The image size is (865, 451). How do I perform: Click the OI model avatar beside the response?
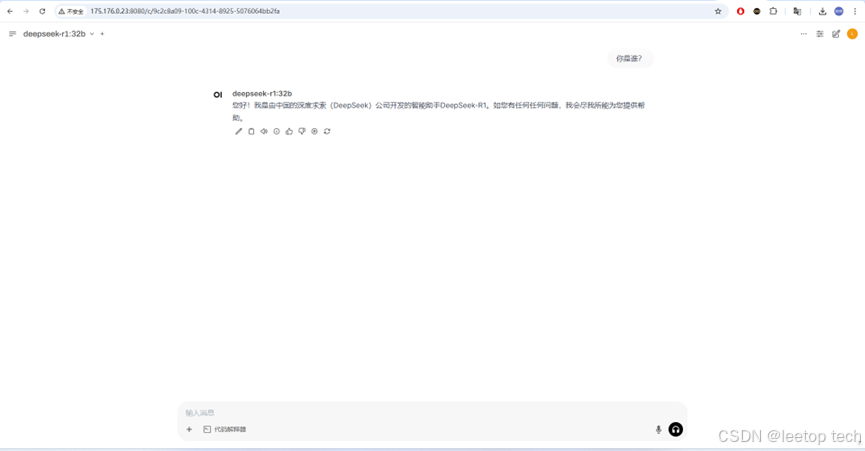[218, 95]
